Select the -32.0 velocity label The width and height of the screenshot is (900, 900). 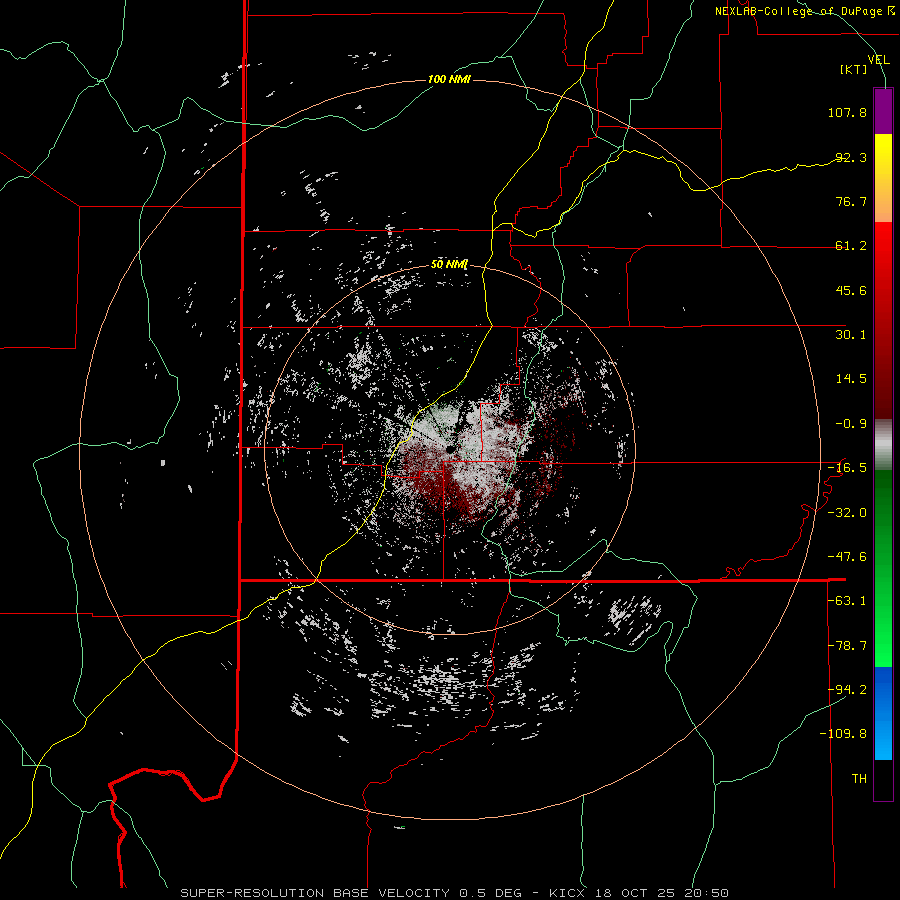pyautogui.click(x=847, y=513)
